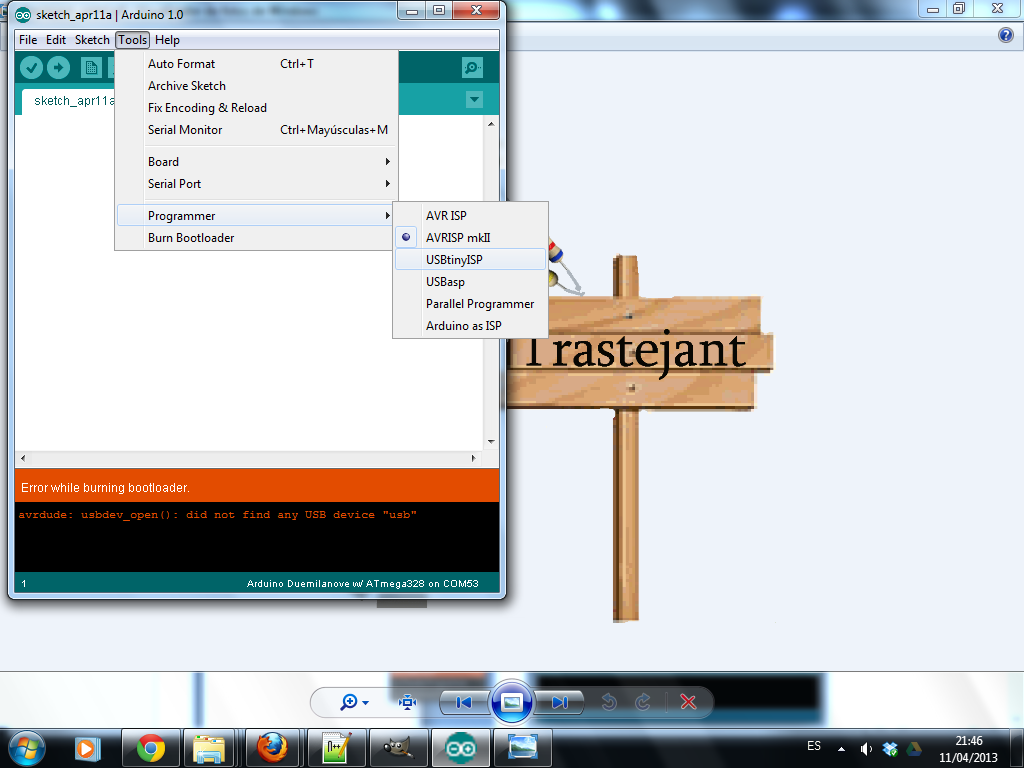Choose Archive Sketch menu entry

[x=256, y=86]
